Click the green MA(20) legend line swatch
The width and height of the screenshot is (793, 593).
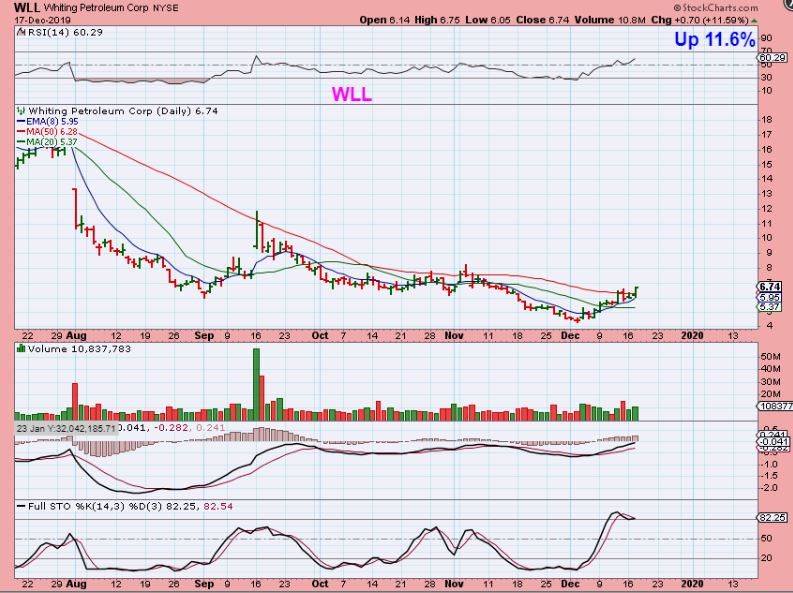pyautogui.click(x=21, y=142)
